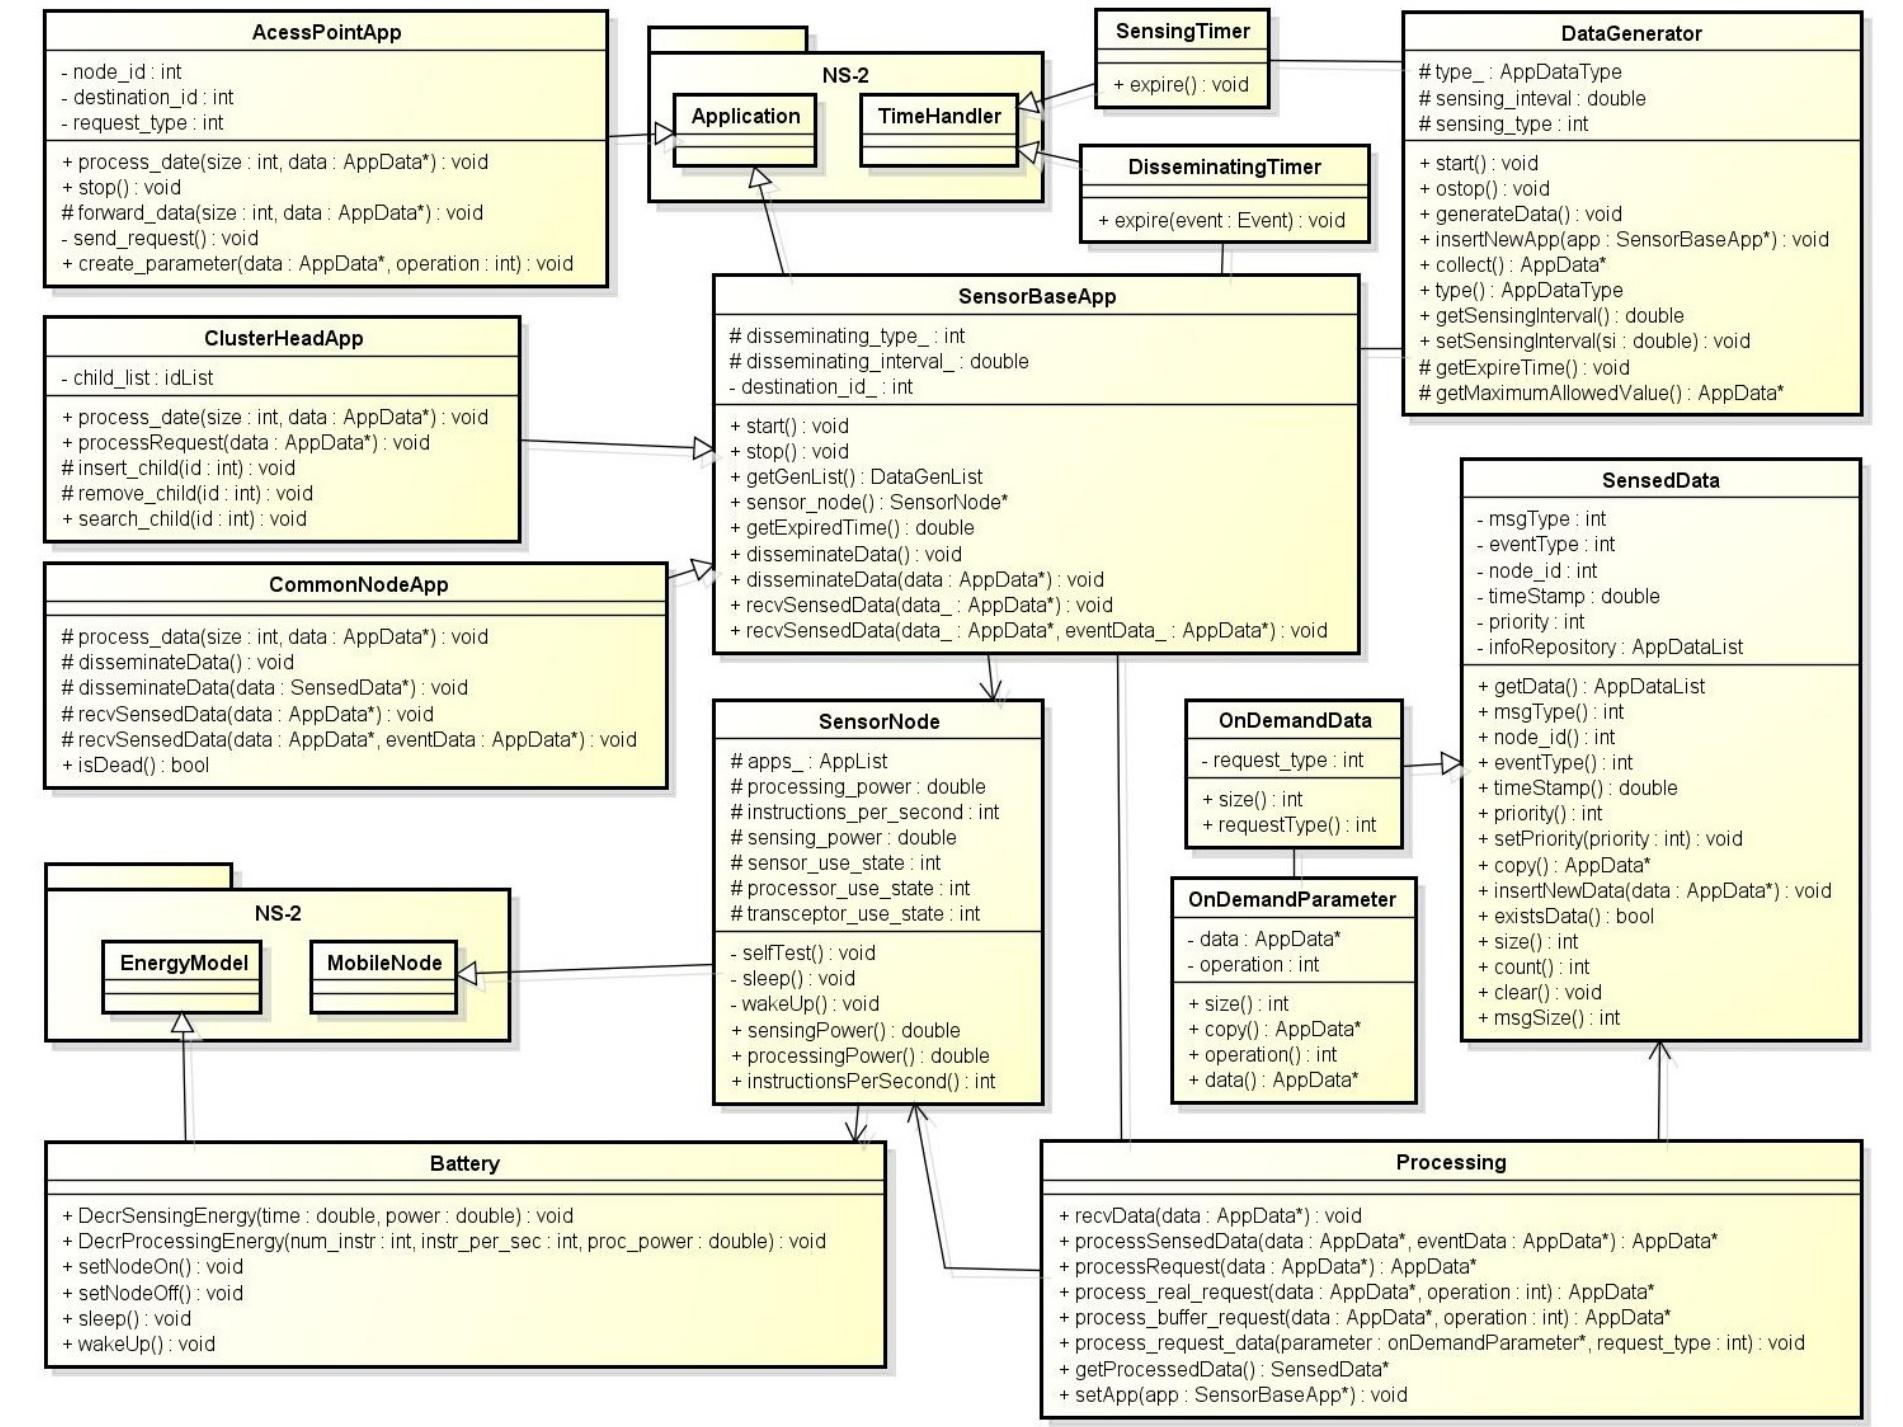Click the SensorBaseApp class title

coord(1036,296)
